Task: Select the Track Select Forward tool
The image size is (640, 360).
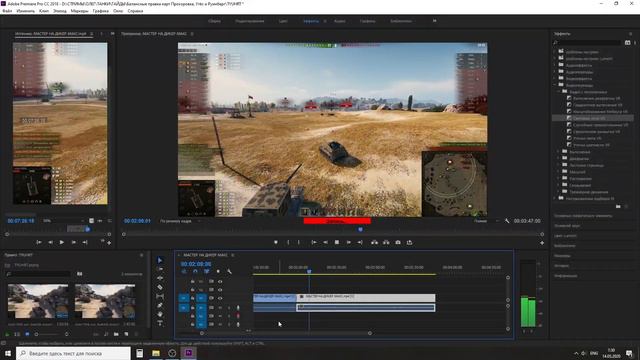Action: click(160, 269)
